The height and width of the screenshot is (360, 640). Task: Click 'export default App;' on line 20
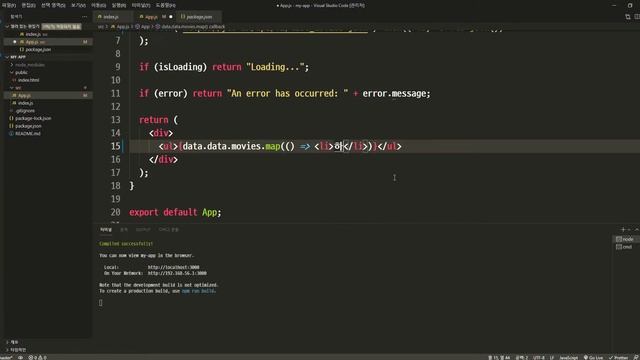click(175, 212)
